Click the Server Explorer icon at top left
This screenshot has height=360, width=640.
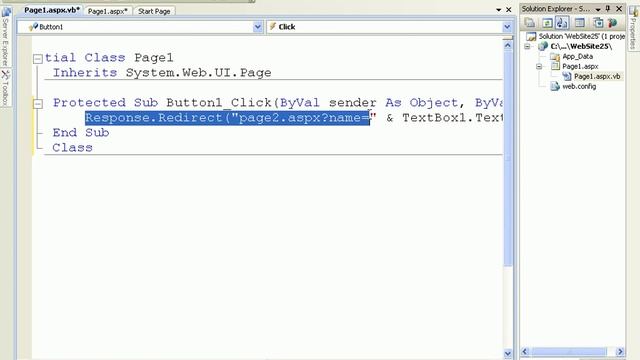pos(6,11)
